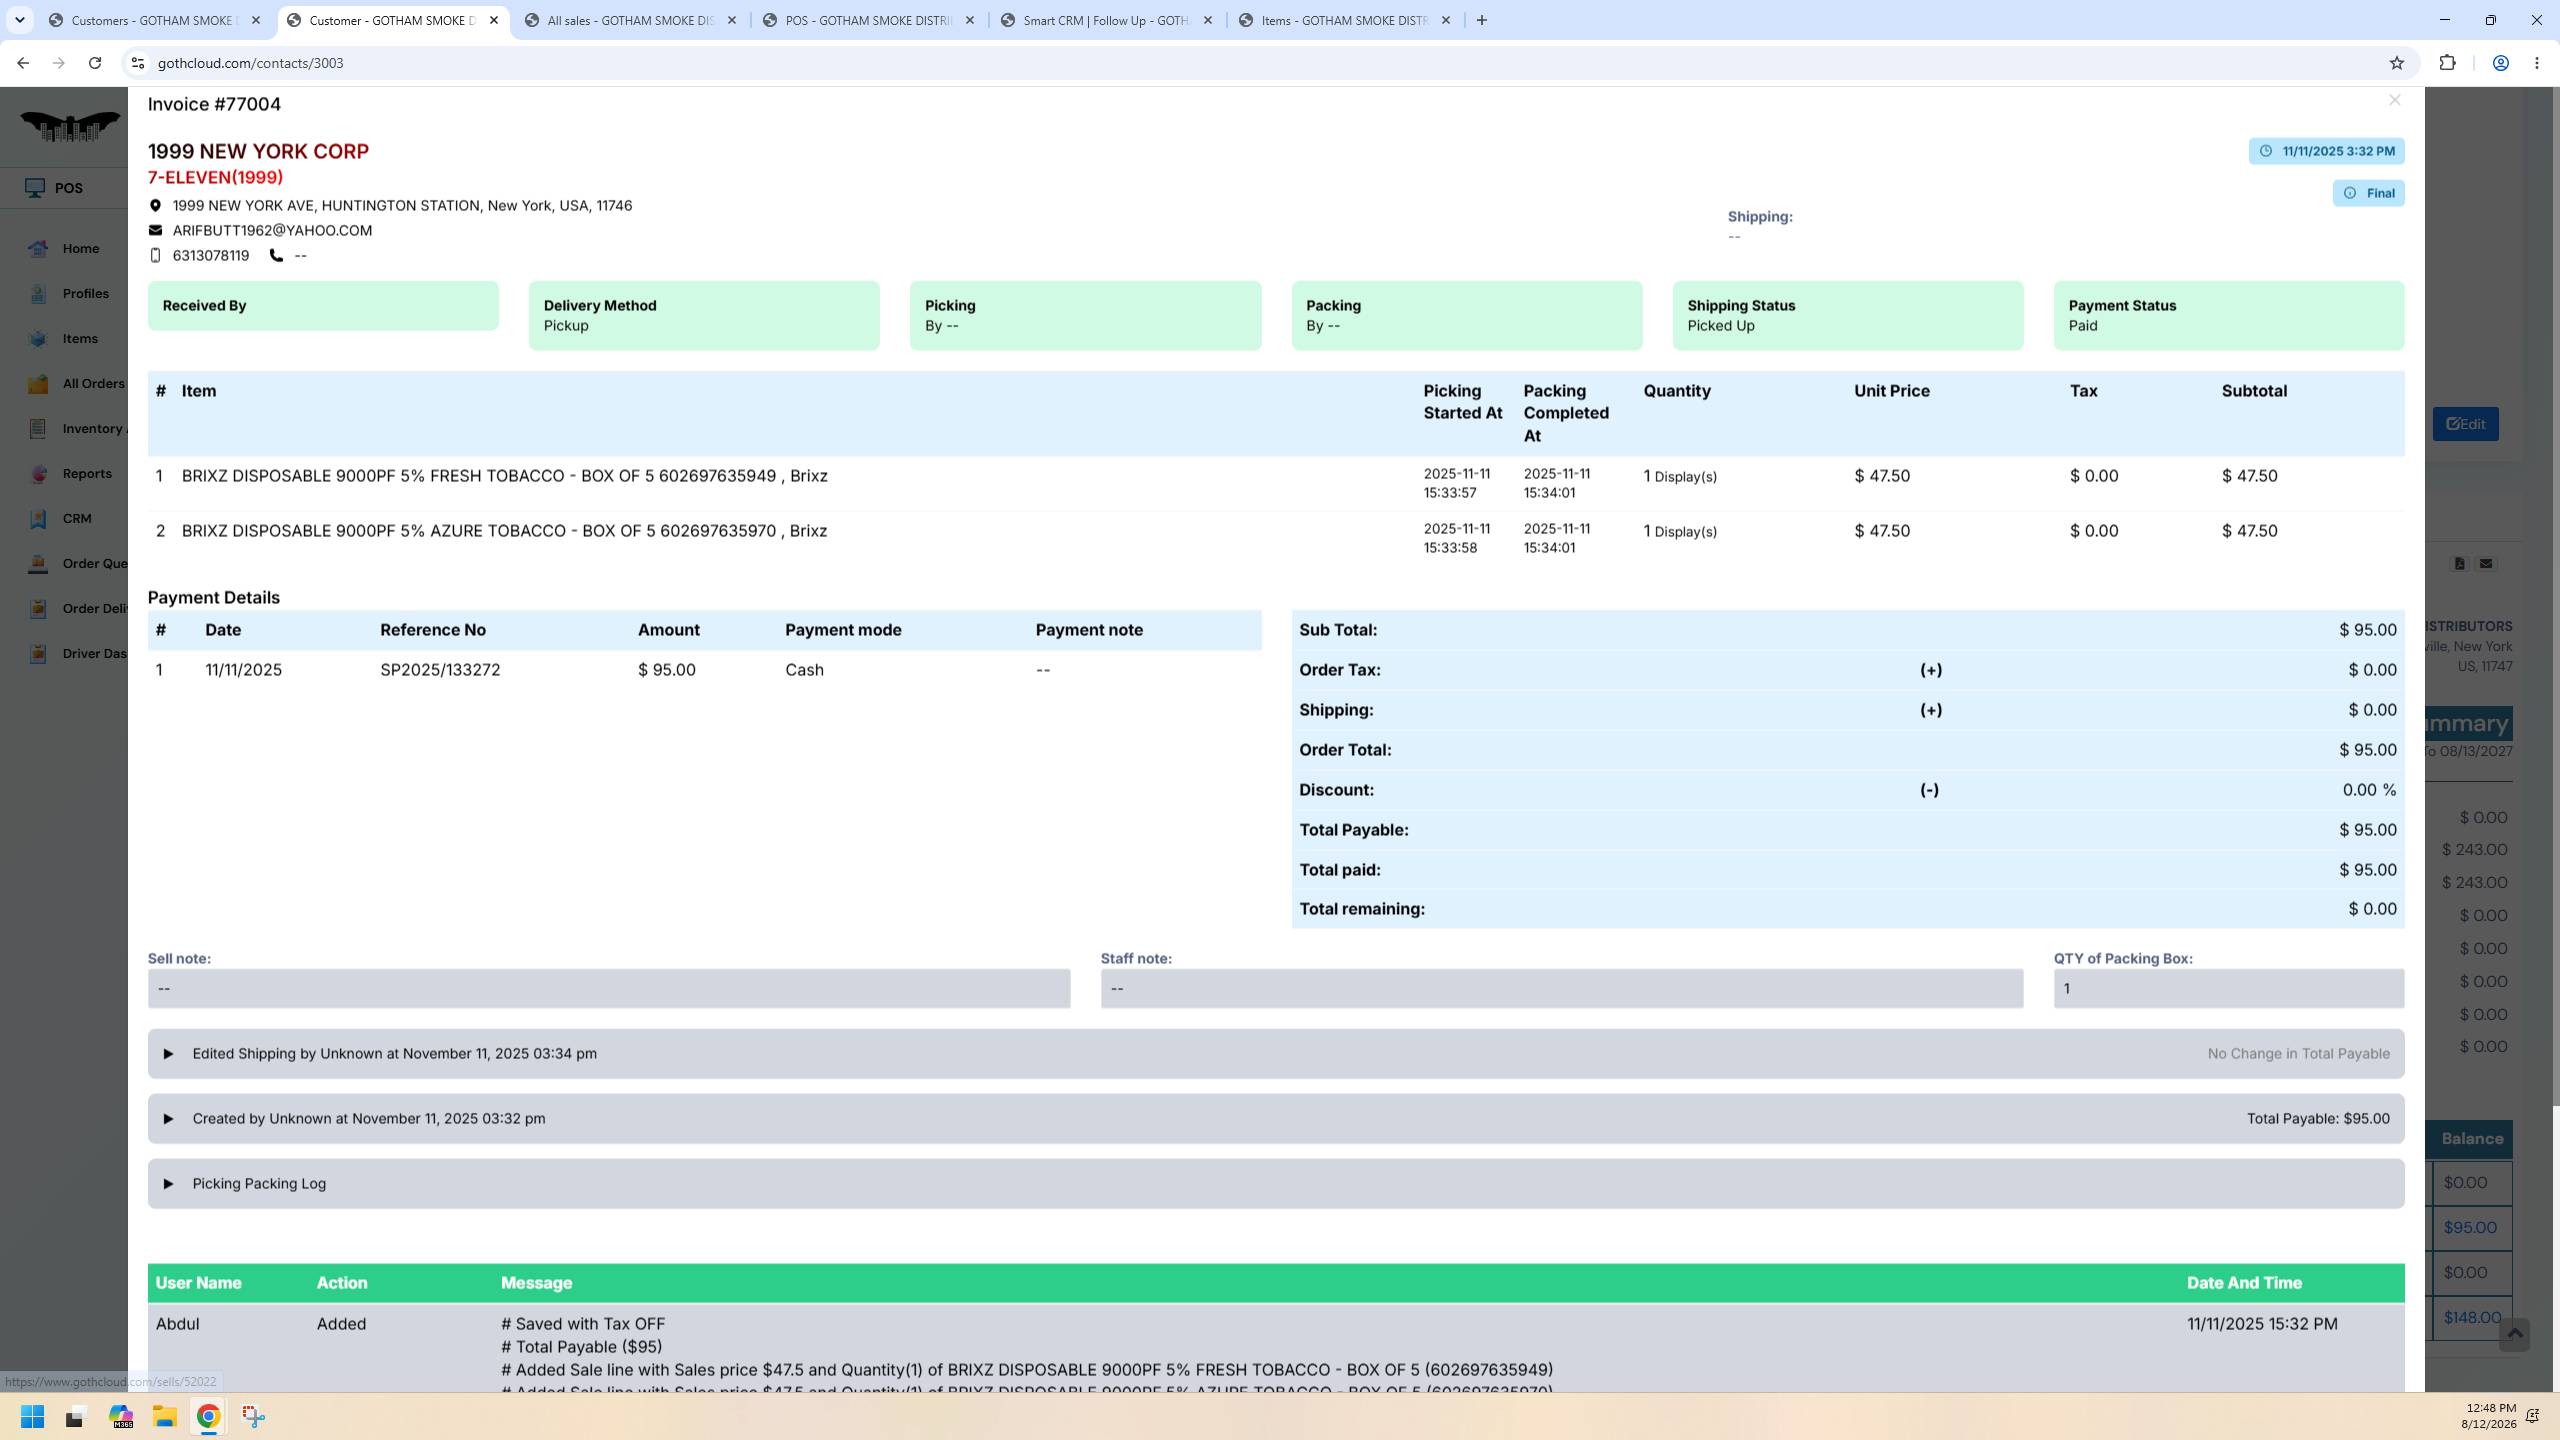Expand the Created by Unknown log entry
Screen dimensions: 2560x1440
coord(1276,1119)
